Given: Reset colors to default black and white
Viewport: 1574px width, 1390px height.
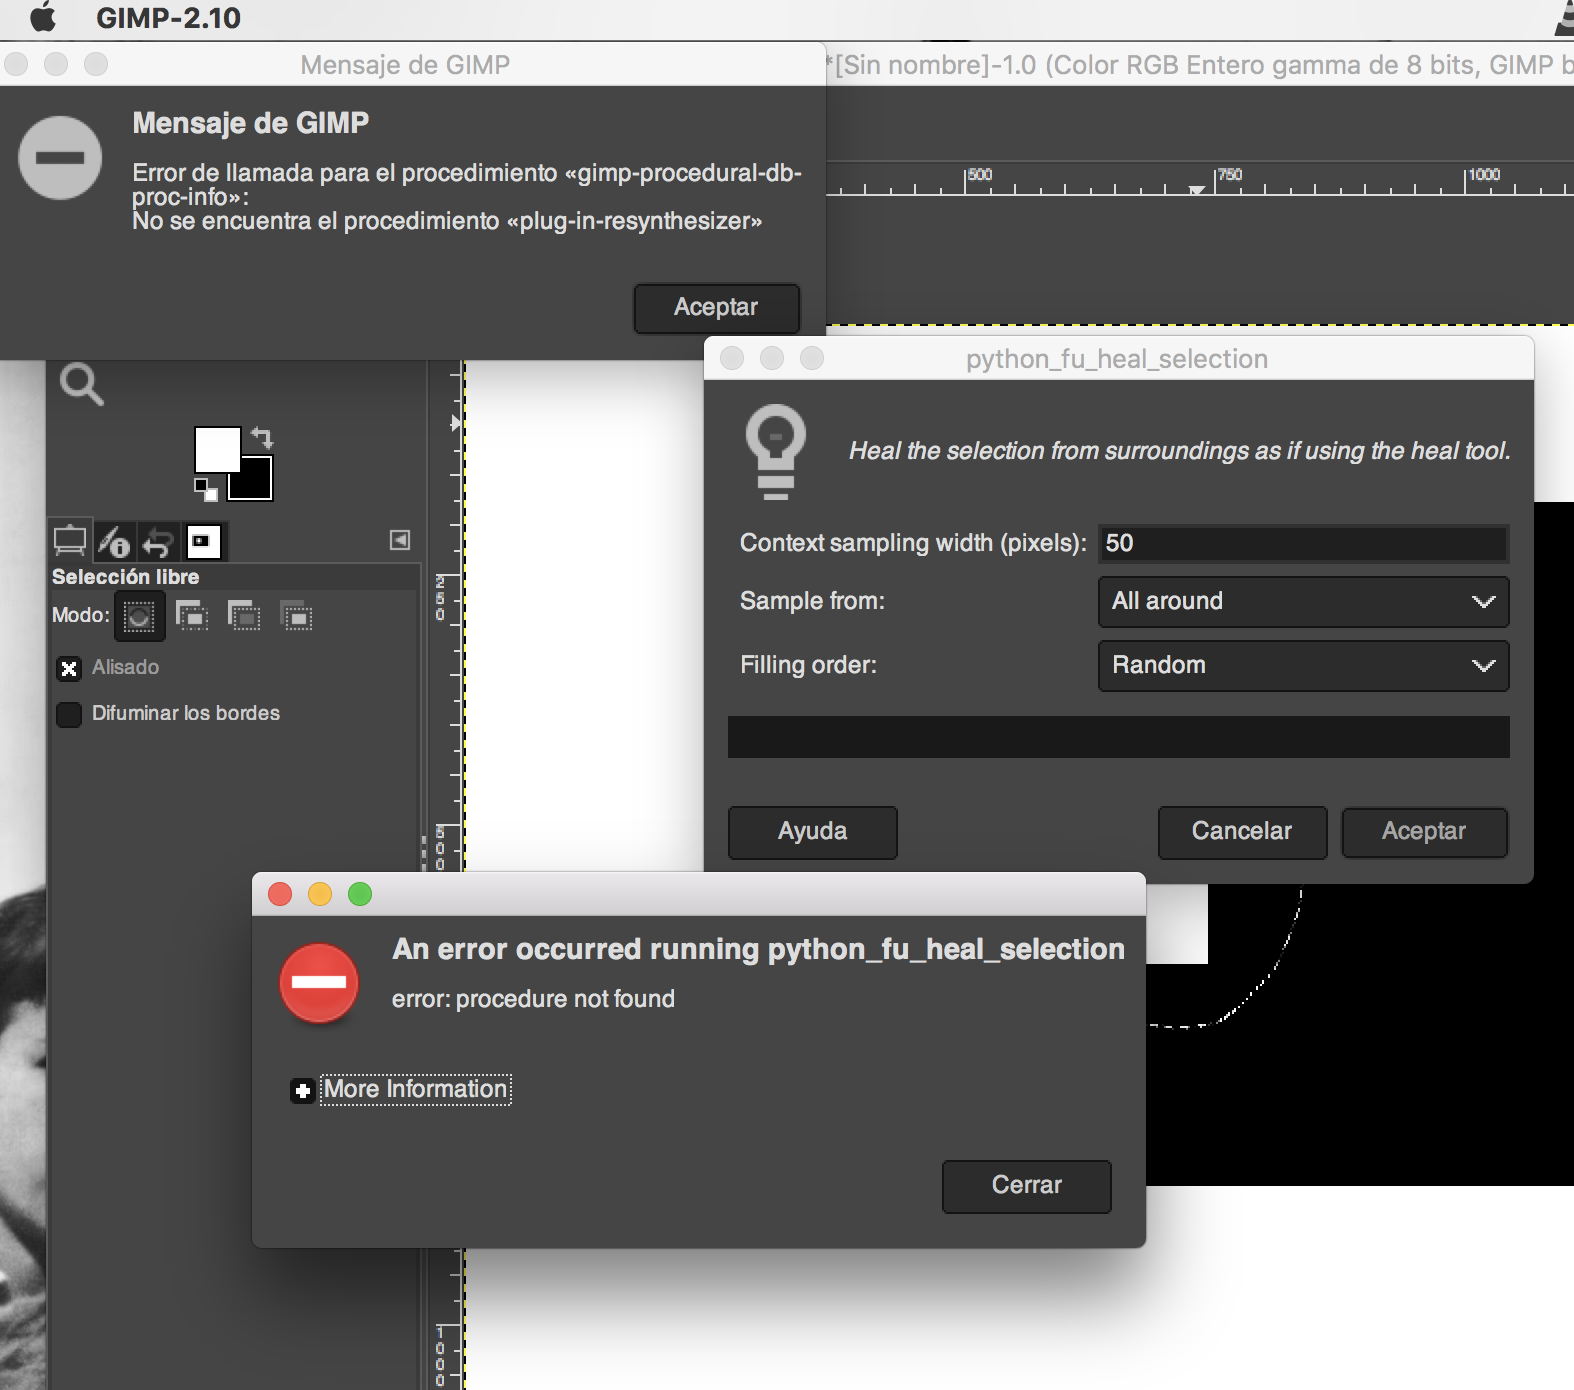Looking at the screenshot, I should tap(205, 489).
